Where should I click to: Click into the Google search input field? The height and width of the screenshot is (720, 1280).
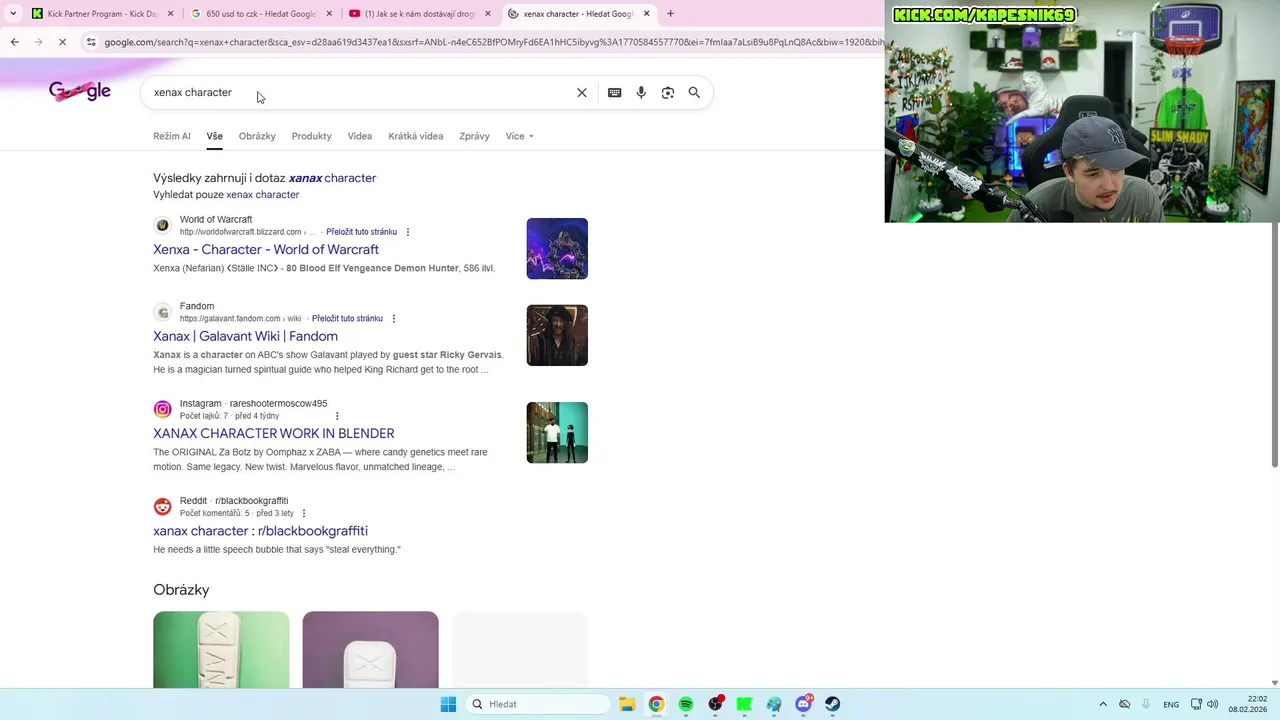(360, 92)
